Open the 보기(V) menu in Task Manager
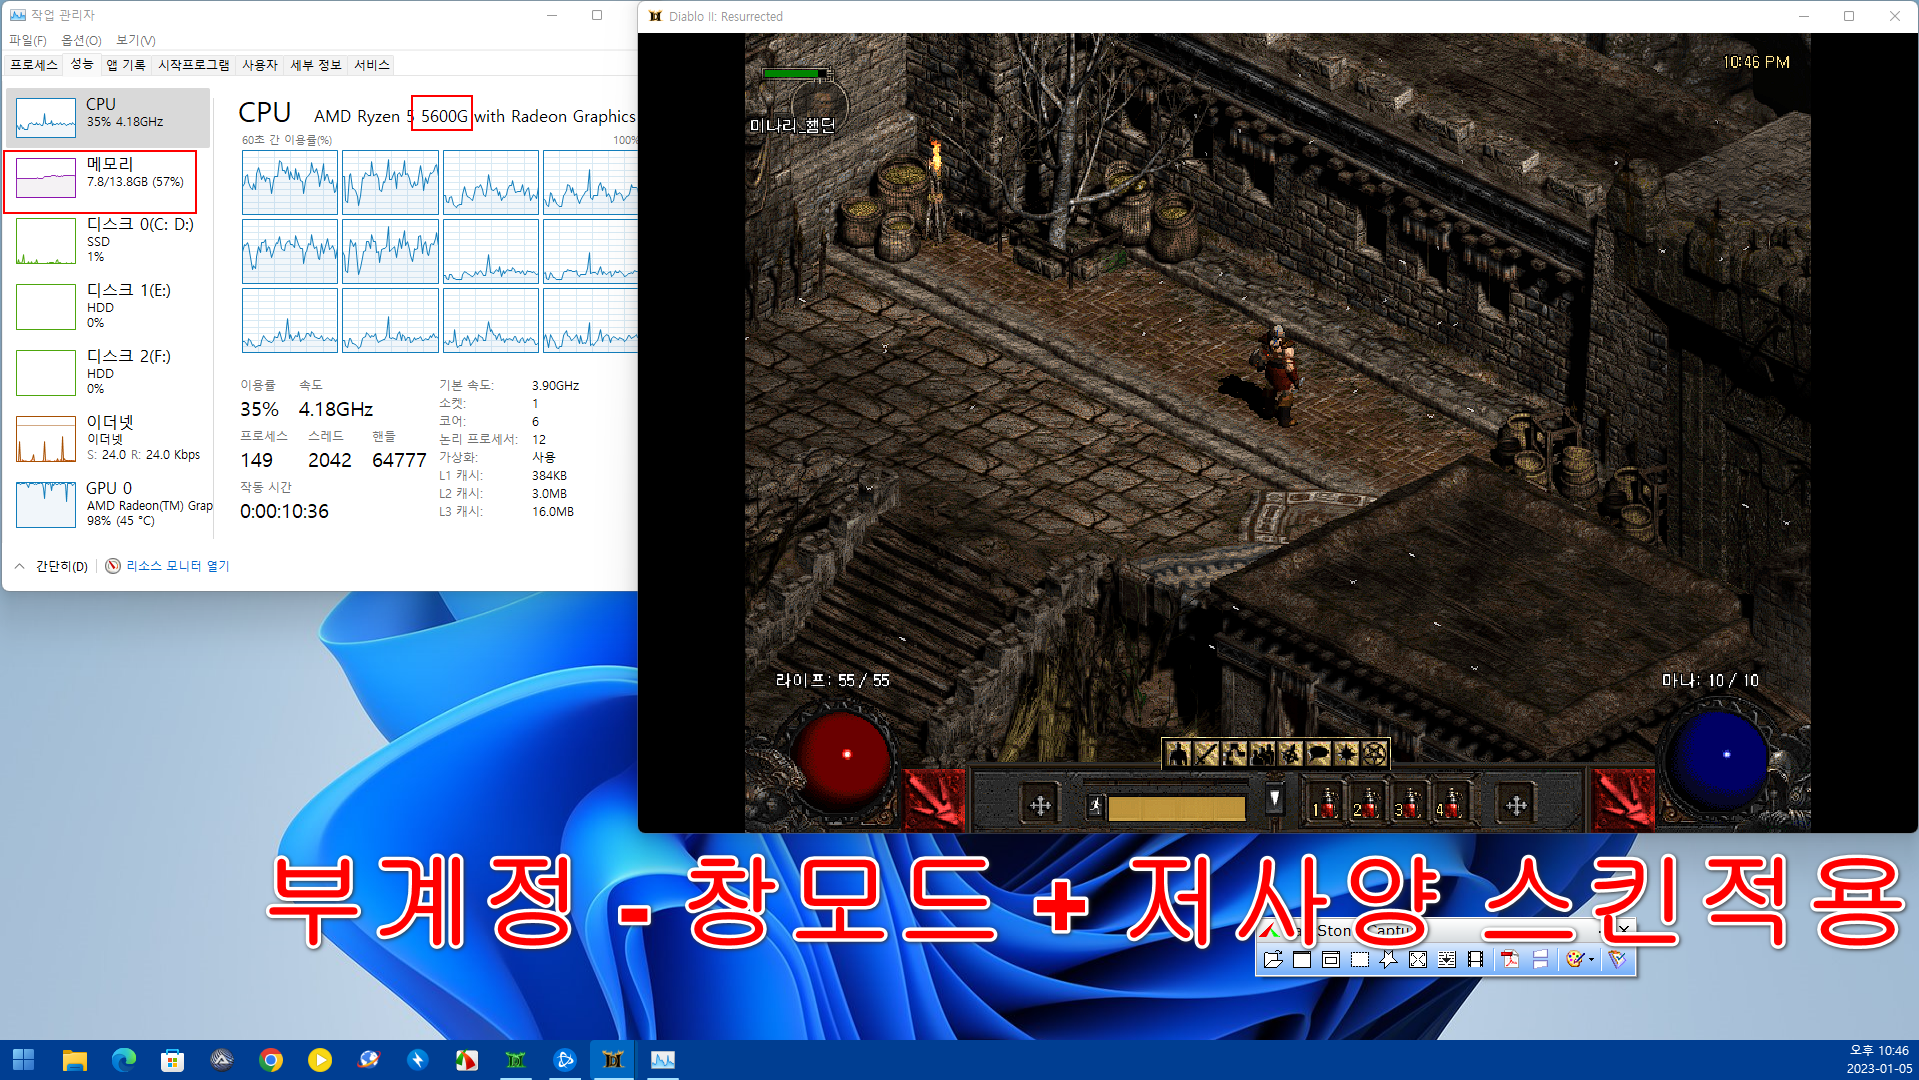 click(136, 40)
